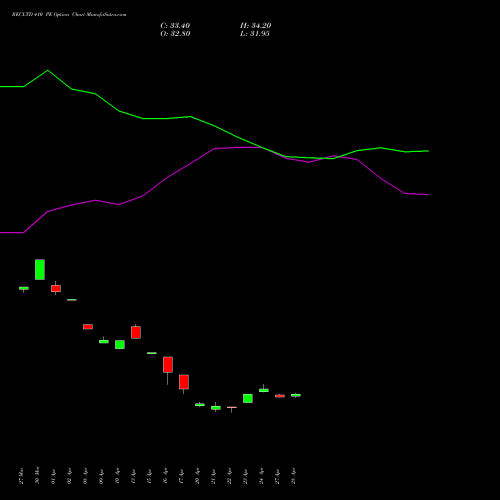The width and height of the screenshot is (500, 500).
Task: Click the right end of the purple indicator line
Action: tap(428, 195)
